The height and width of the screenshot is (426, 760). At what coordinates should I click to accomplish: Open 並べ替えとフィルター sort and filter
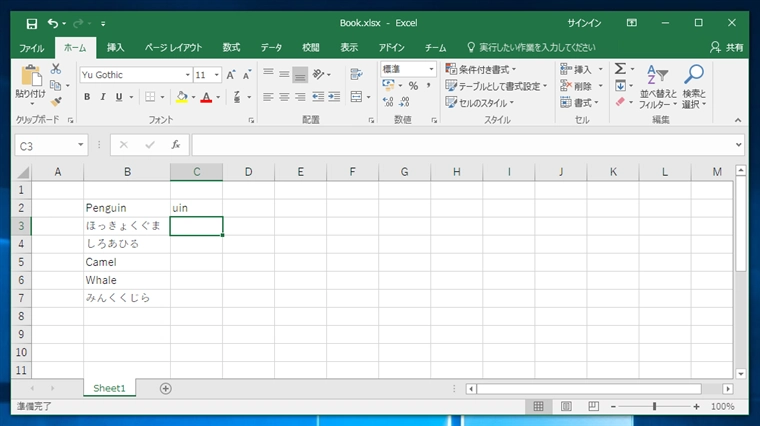click(x=658, y=87)
